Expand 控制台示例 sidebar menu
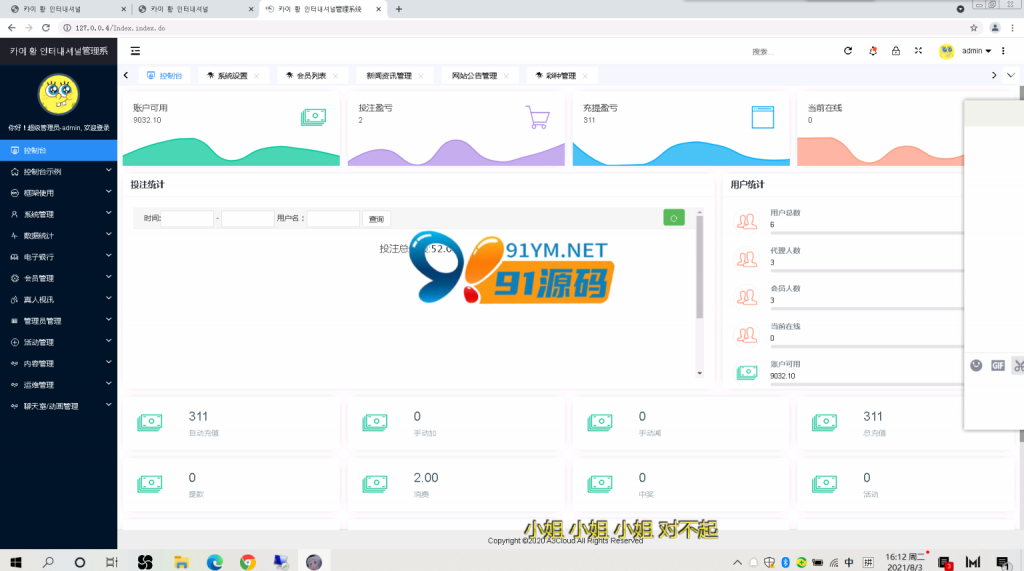The width and height of the screenshot is (1024, 571). point(59,171)
